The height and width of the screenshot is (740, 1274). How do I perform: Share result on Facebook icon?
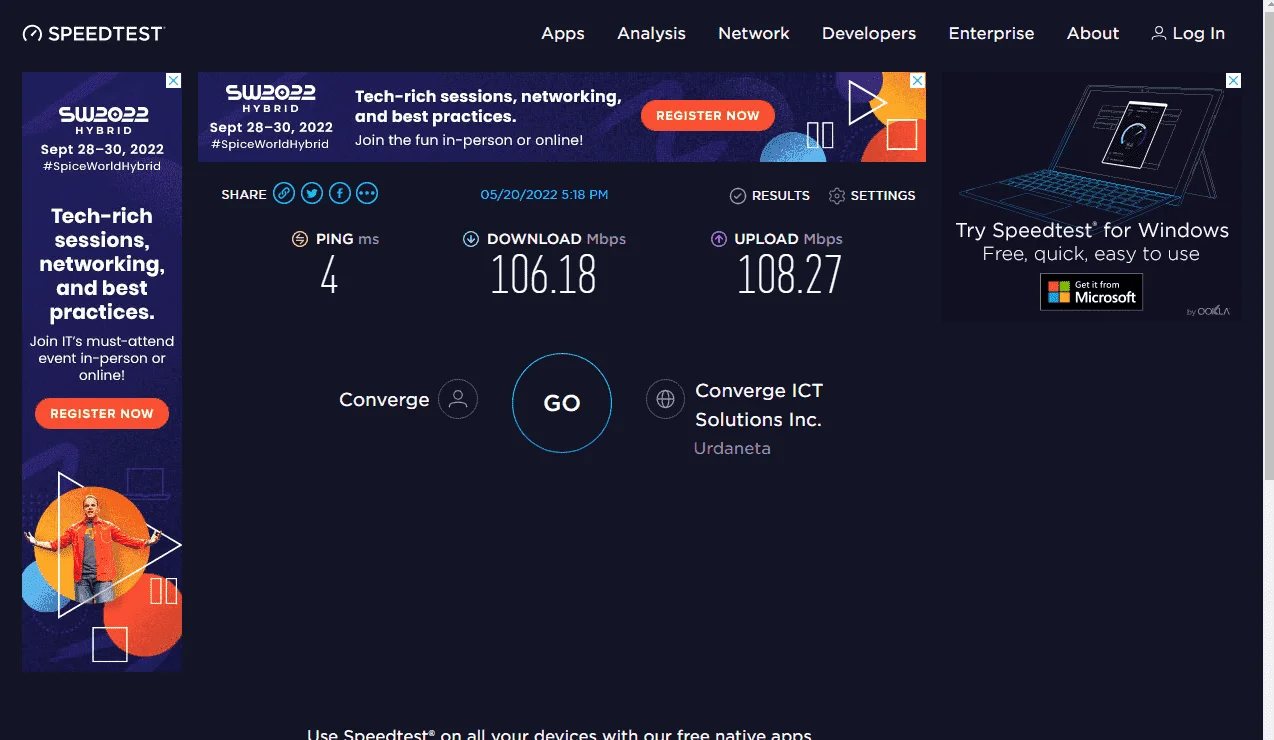340,194
